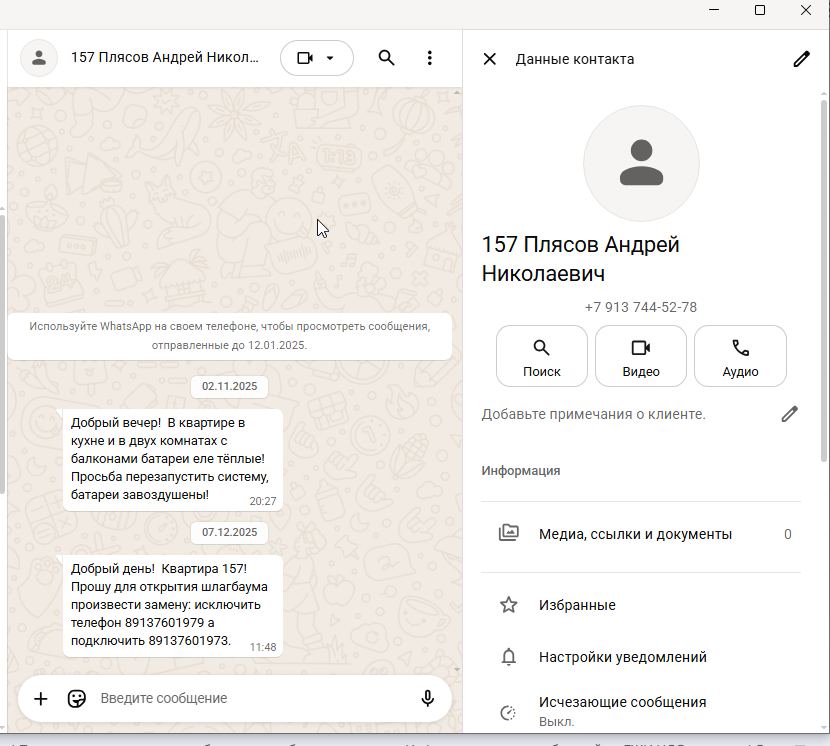
Task: Minimize the WhatsApp window
Action: pyautogui.click(x=714, y=10)
